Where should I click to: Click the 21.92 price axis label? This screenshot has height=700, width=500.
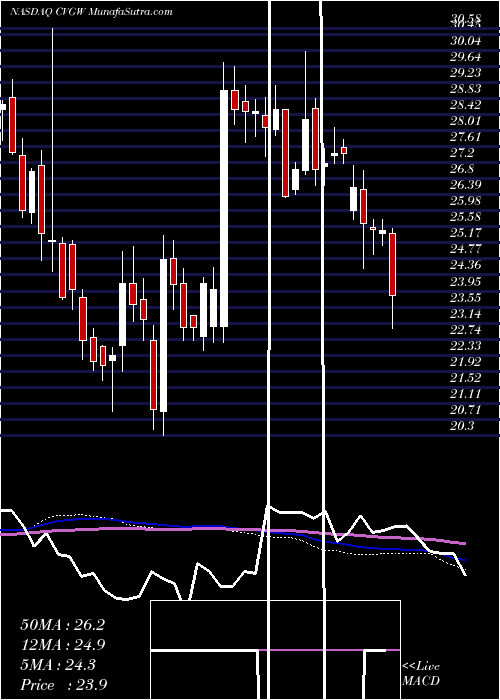[x=466, y=361]
